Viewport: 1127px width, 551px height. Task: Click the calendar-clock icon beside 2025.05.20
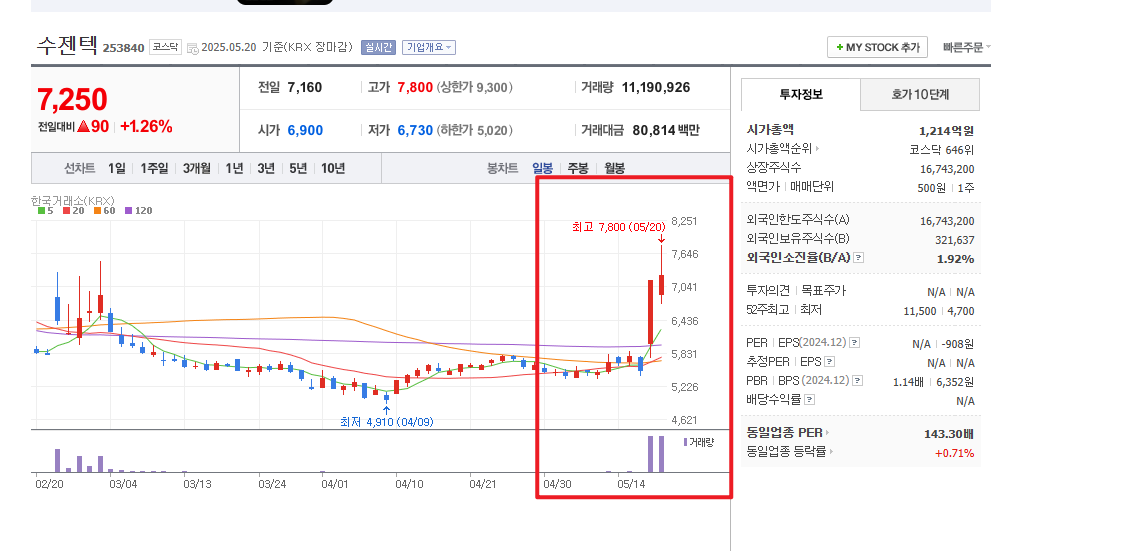pos(193,48)
